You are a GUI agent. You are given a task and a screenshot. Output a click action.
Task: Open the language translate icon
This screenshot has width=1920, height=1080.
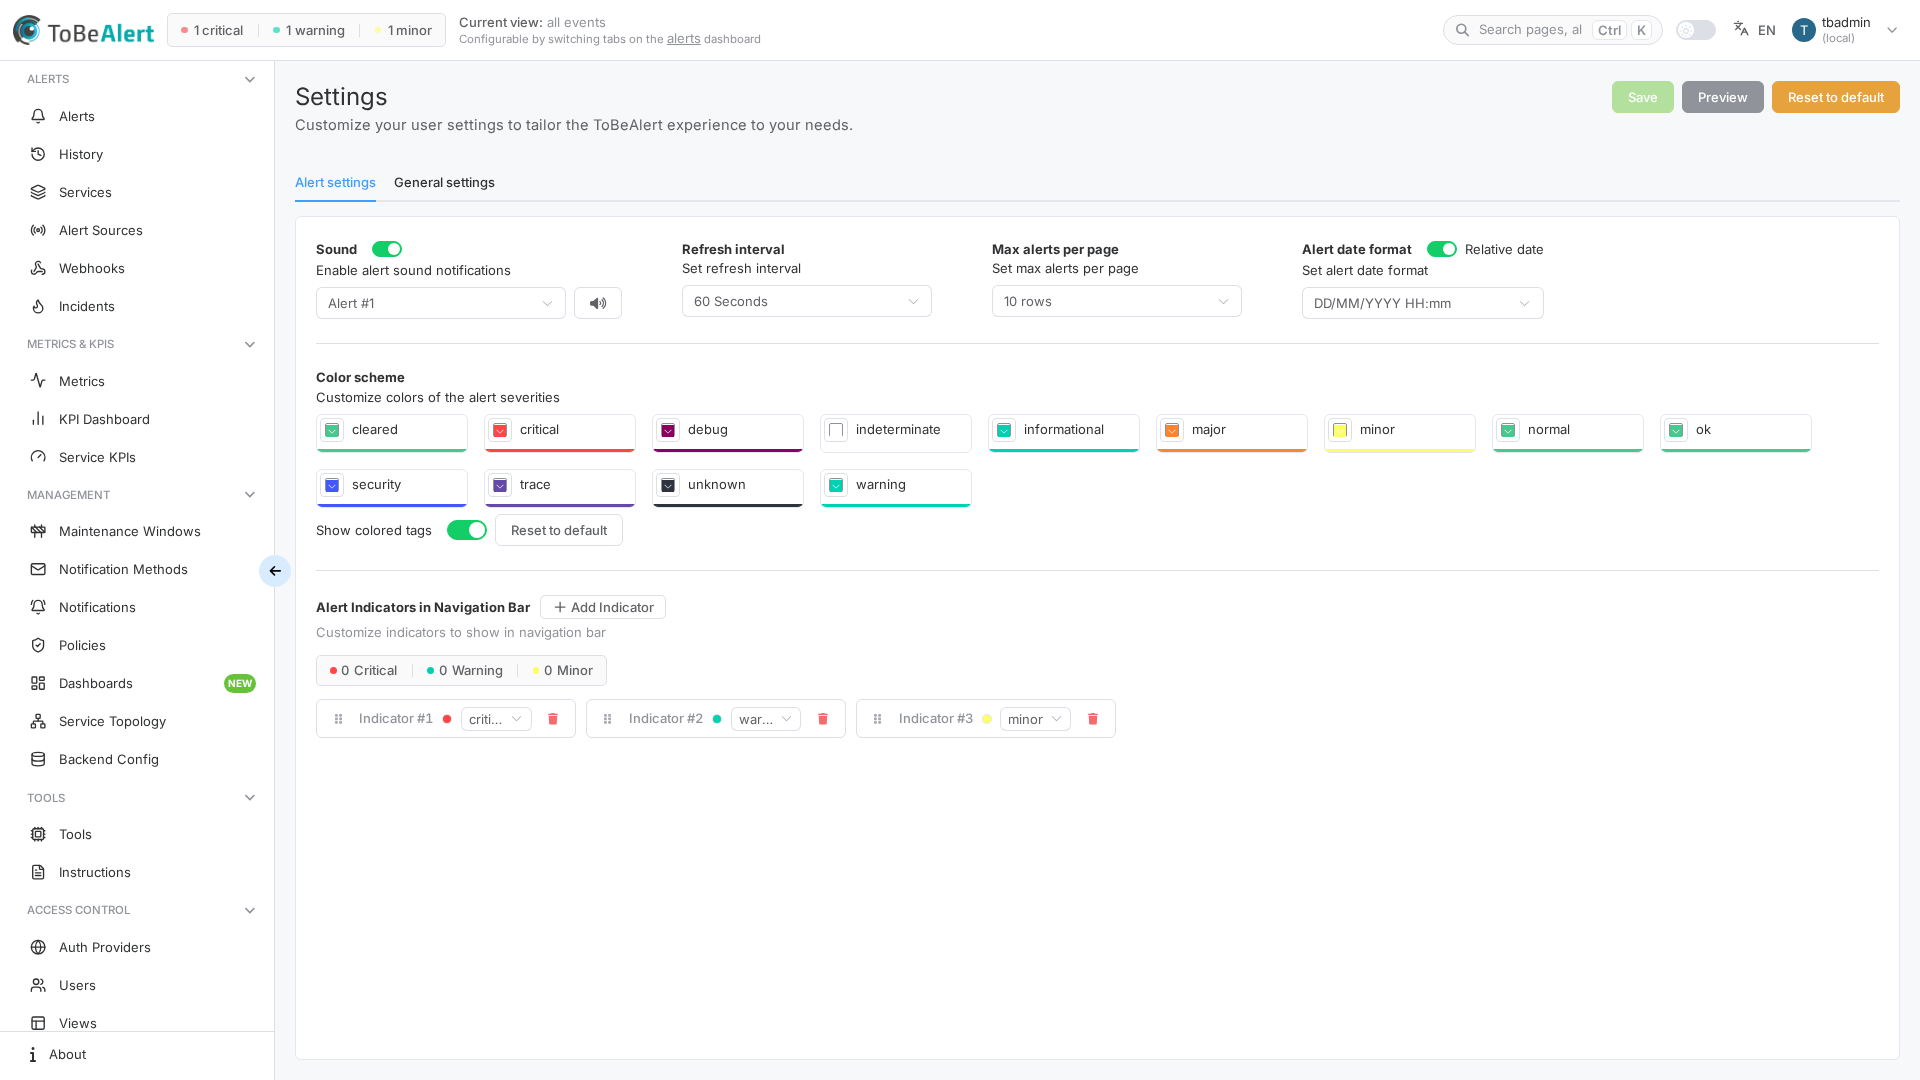[x=1741, y=29]
